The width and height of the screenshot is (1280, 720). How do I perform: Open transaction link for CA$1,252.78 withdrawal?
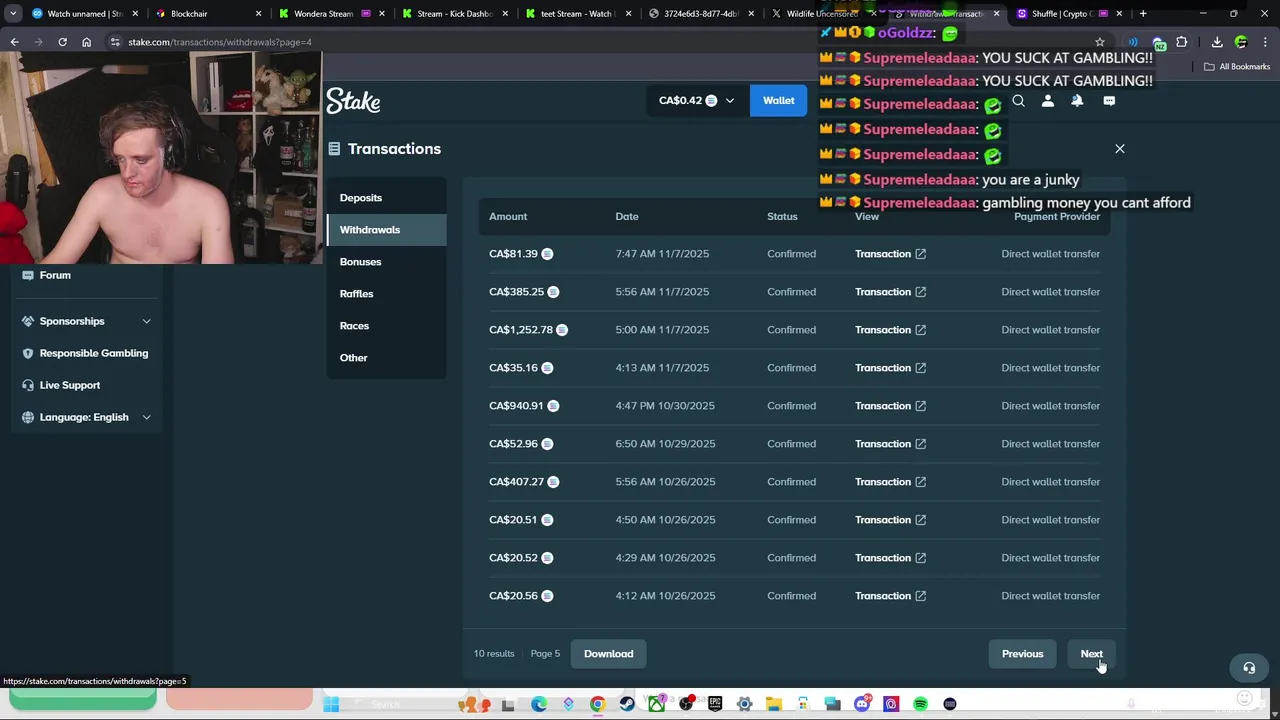[890, 330]
